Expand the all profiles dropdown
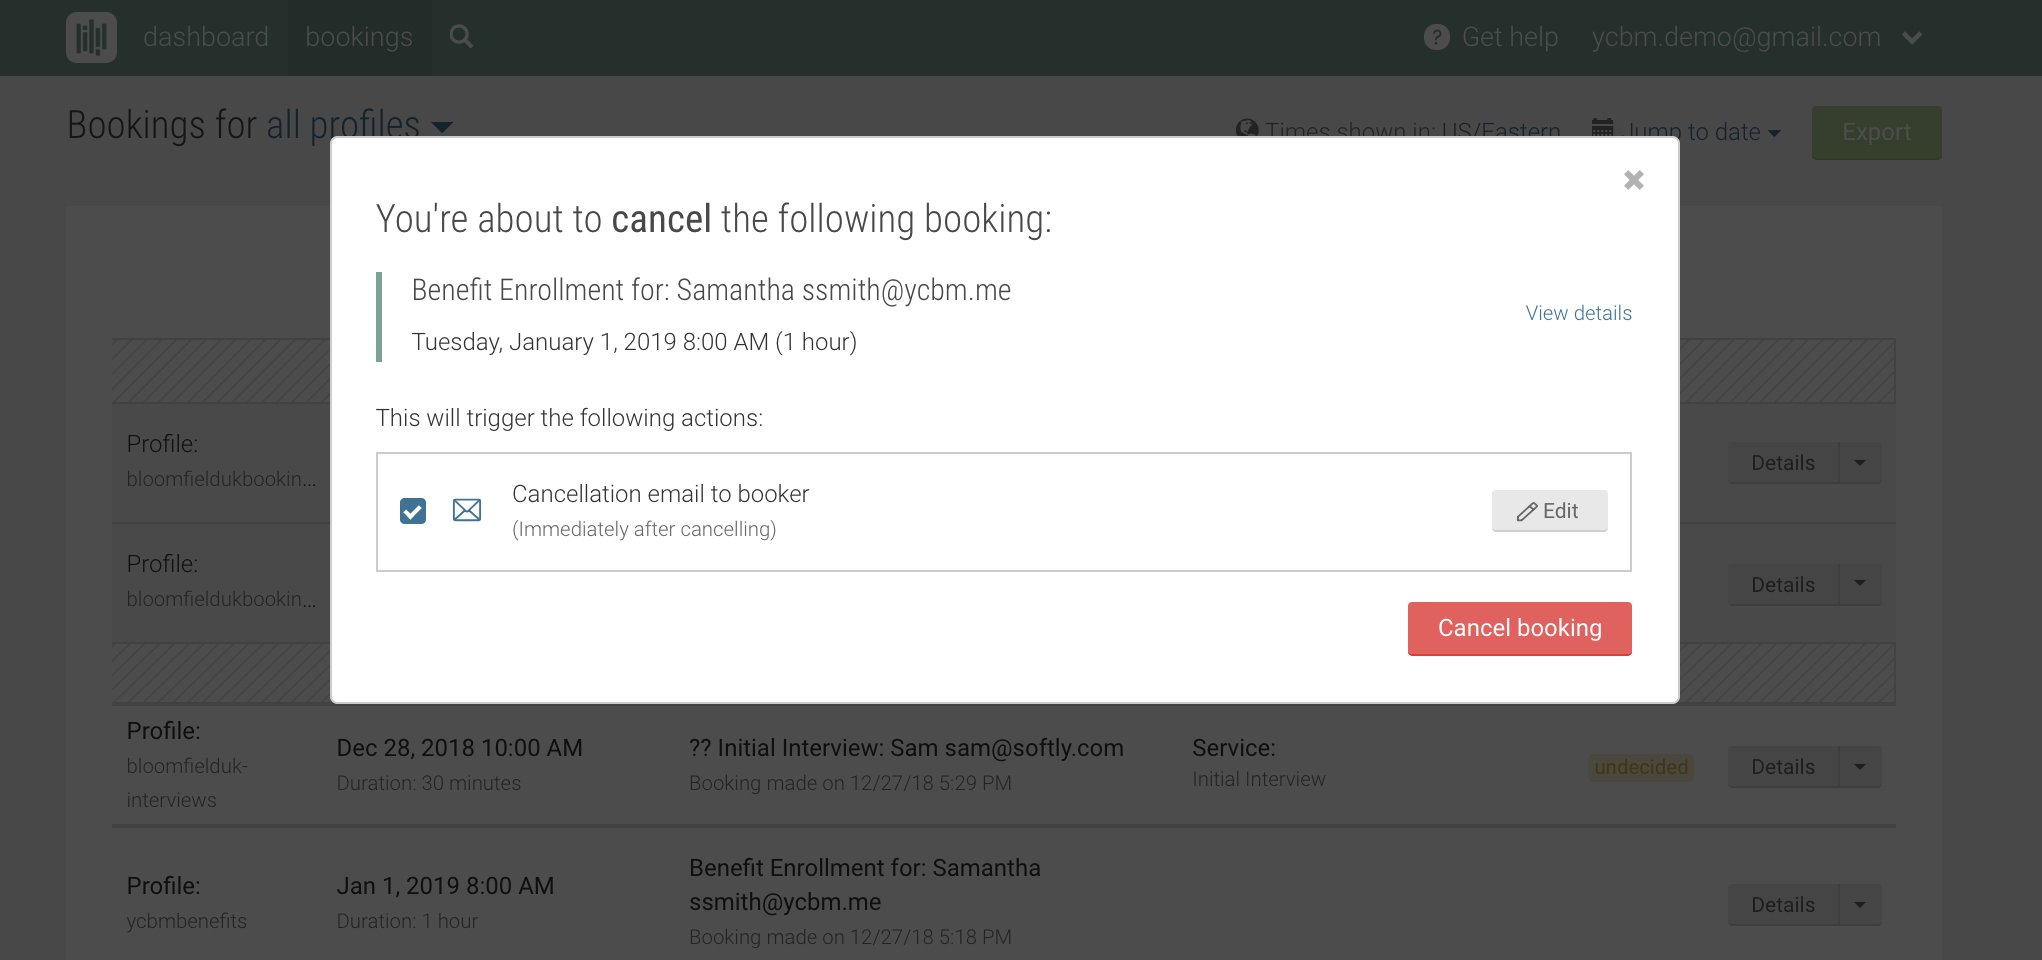Viewport: 2042px width, 960px height. point(359,125)
